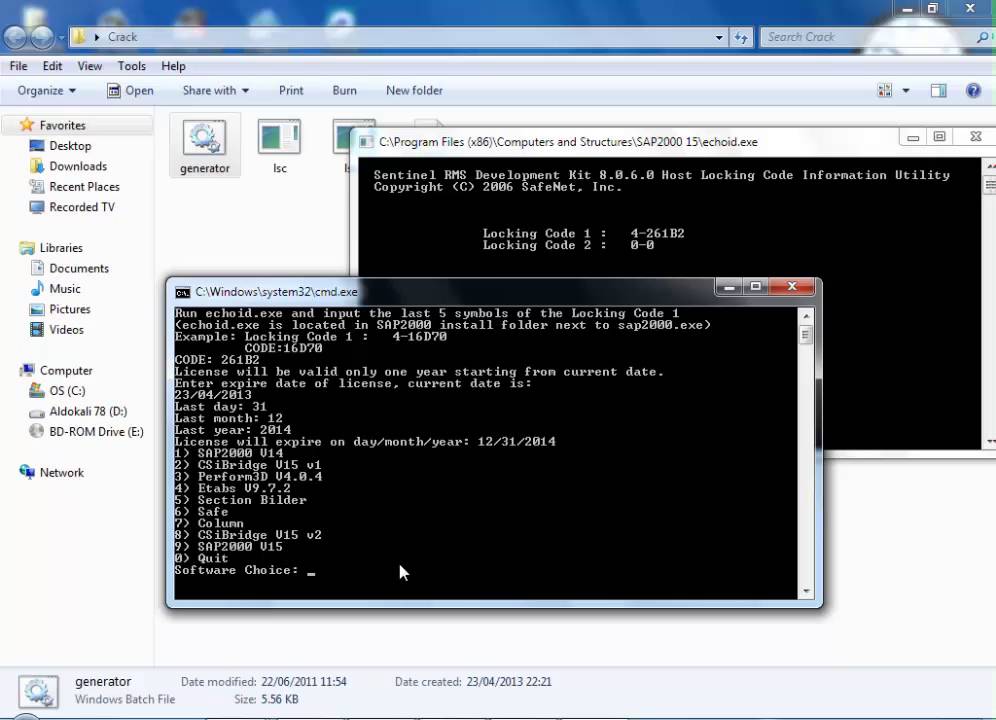This screenshot has width=996, height=720.
Task: Open BD-ROM Drive (E:)
Action: [96, 431]
